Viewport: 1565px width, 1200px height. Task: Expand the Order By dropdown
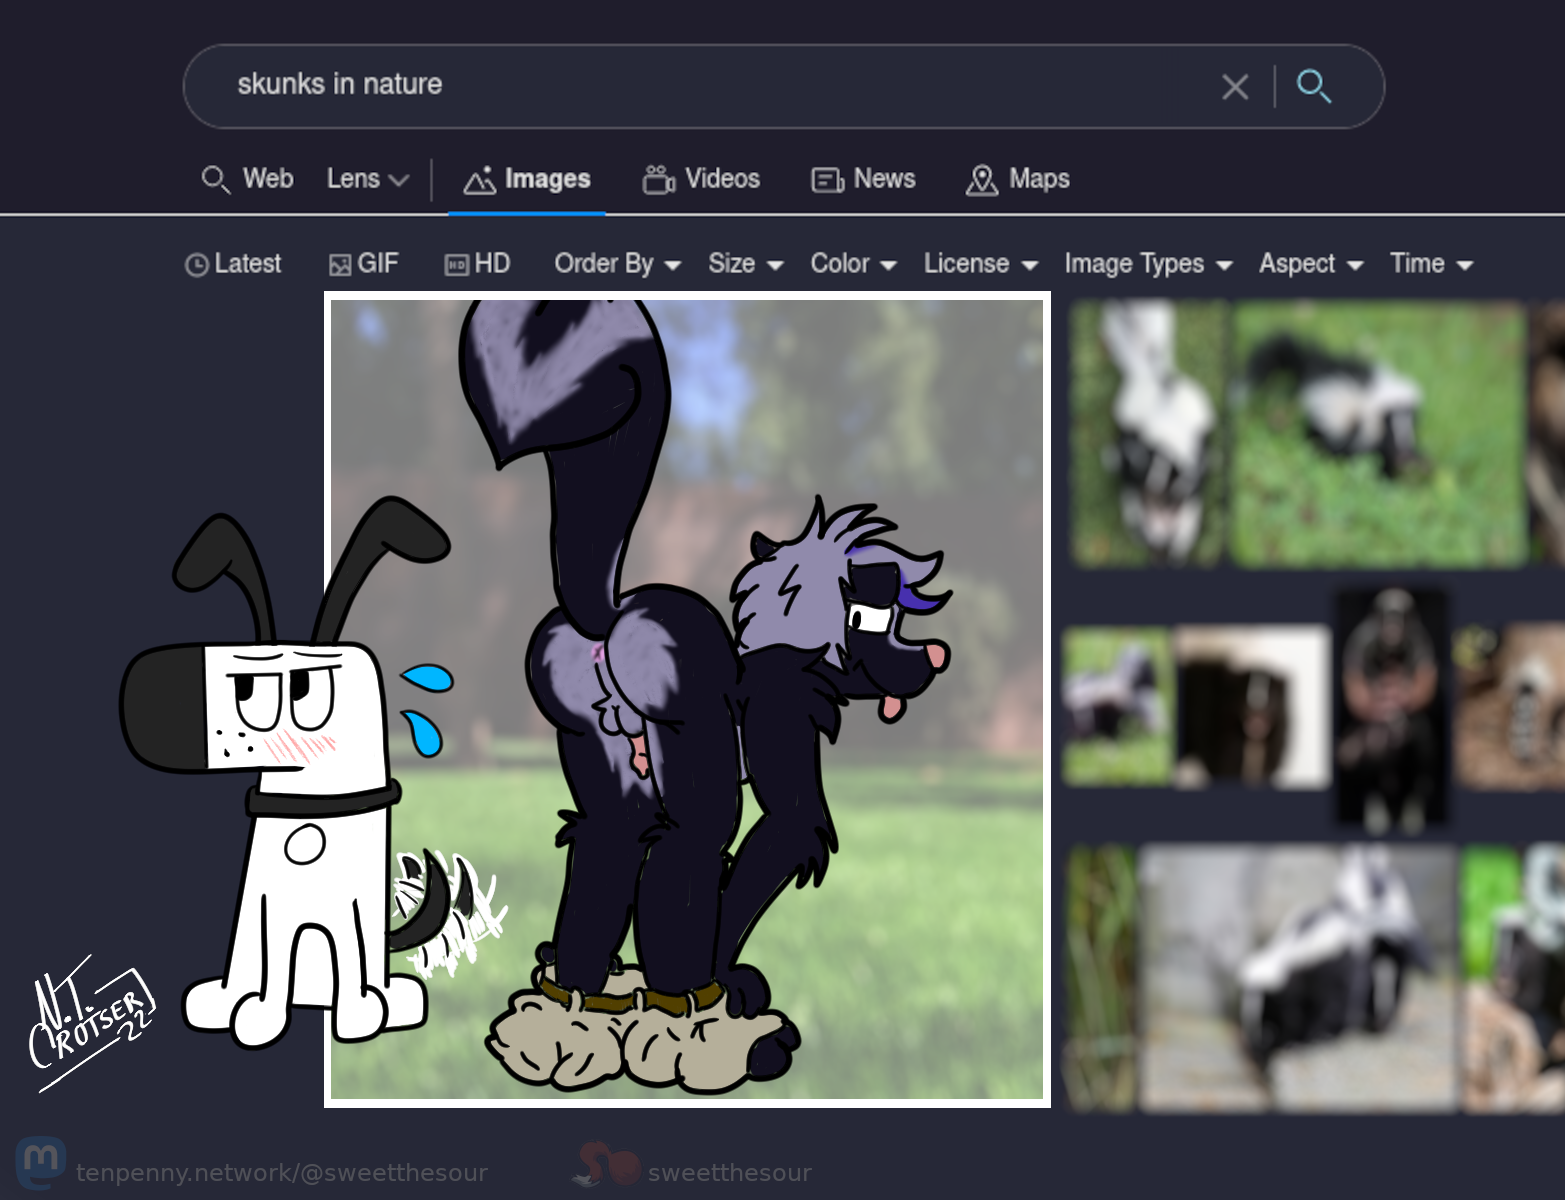coord(617,264)
